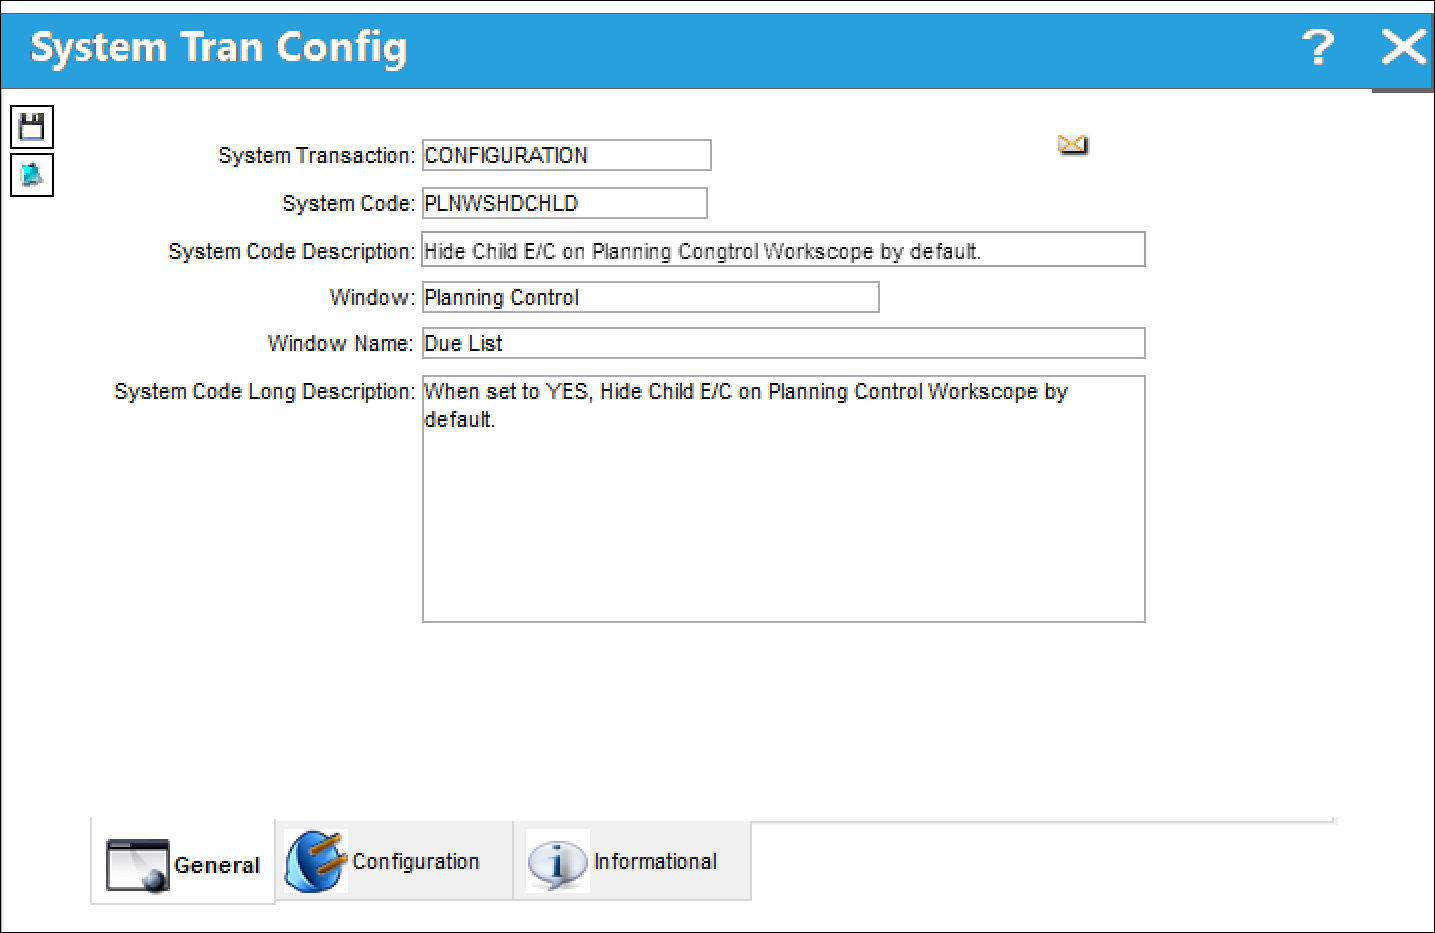Click the Window field showing Planning Control
Viewport: 1435px width, 933px height.
click(x=651, y=297)
